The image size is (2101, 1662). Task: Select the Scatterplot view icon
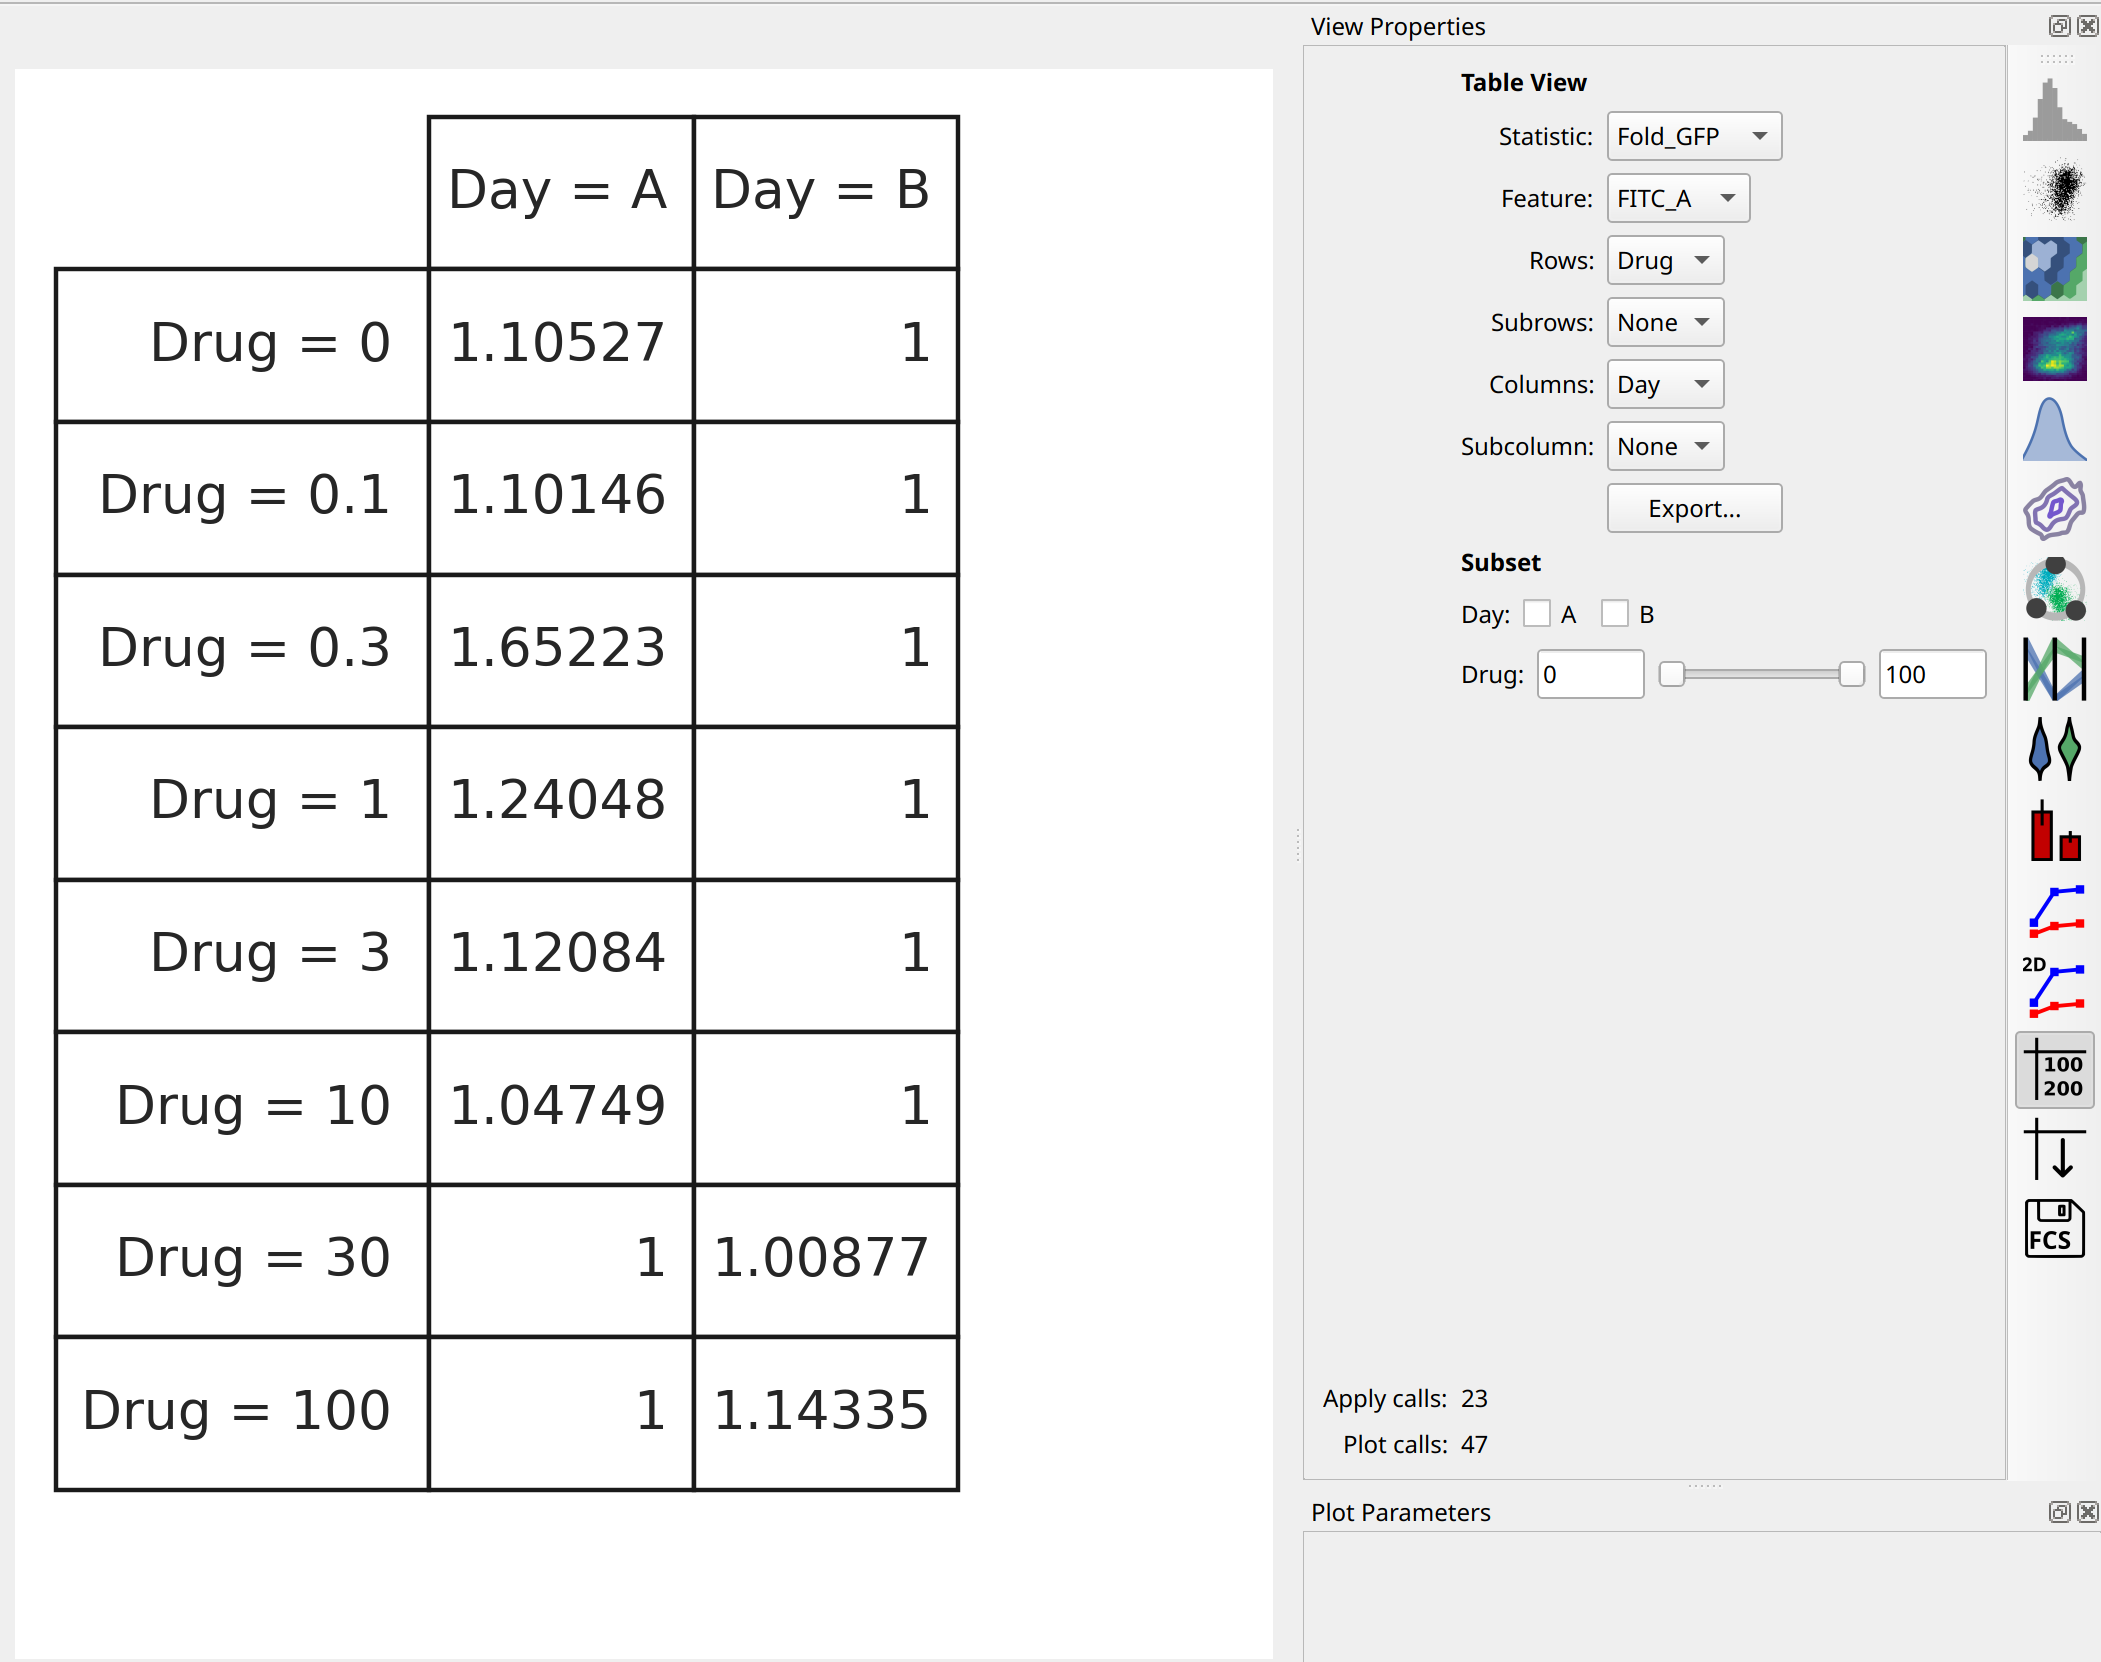pyautogui.click(x=2054, y=189)
